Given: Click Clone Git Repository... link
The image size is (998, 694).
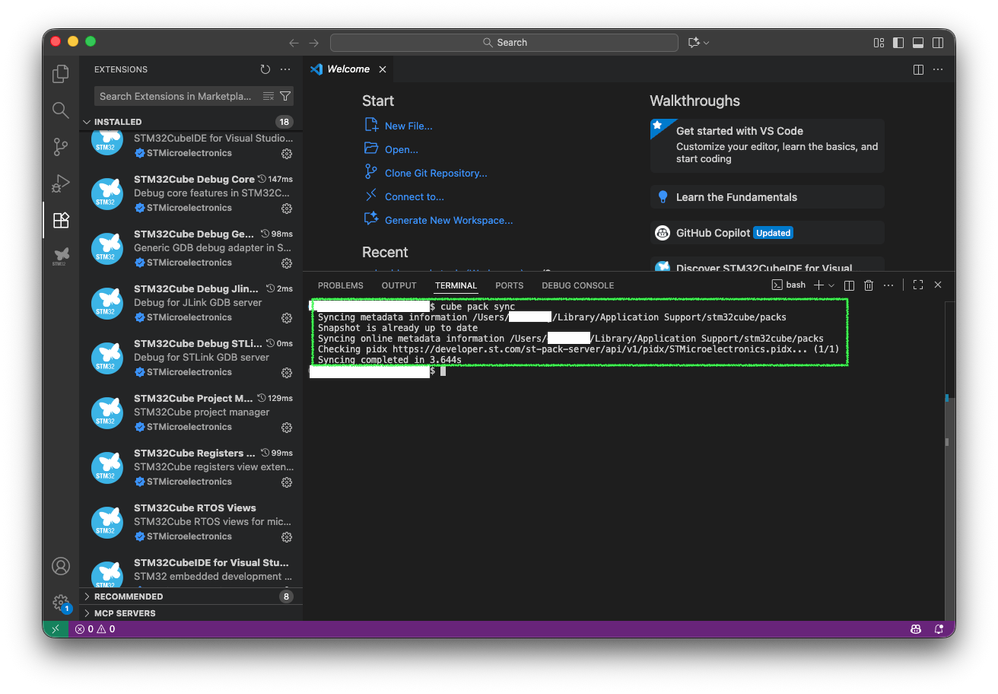Looking at the screenshot, I should click(436, 173).
